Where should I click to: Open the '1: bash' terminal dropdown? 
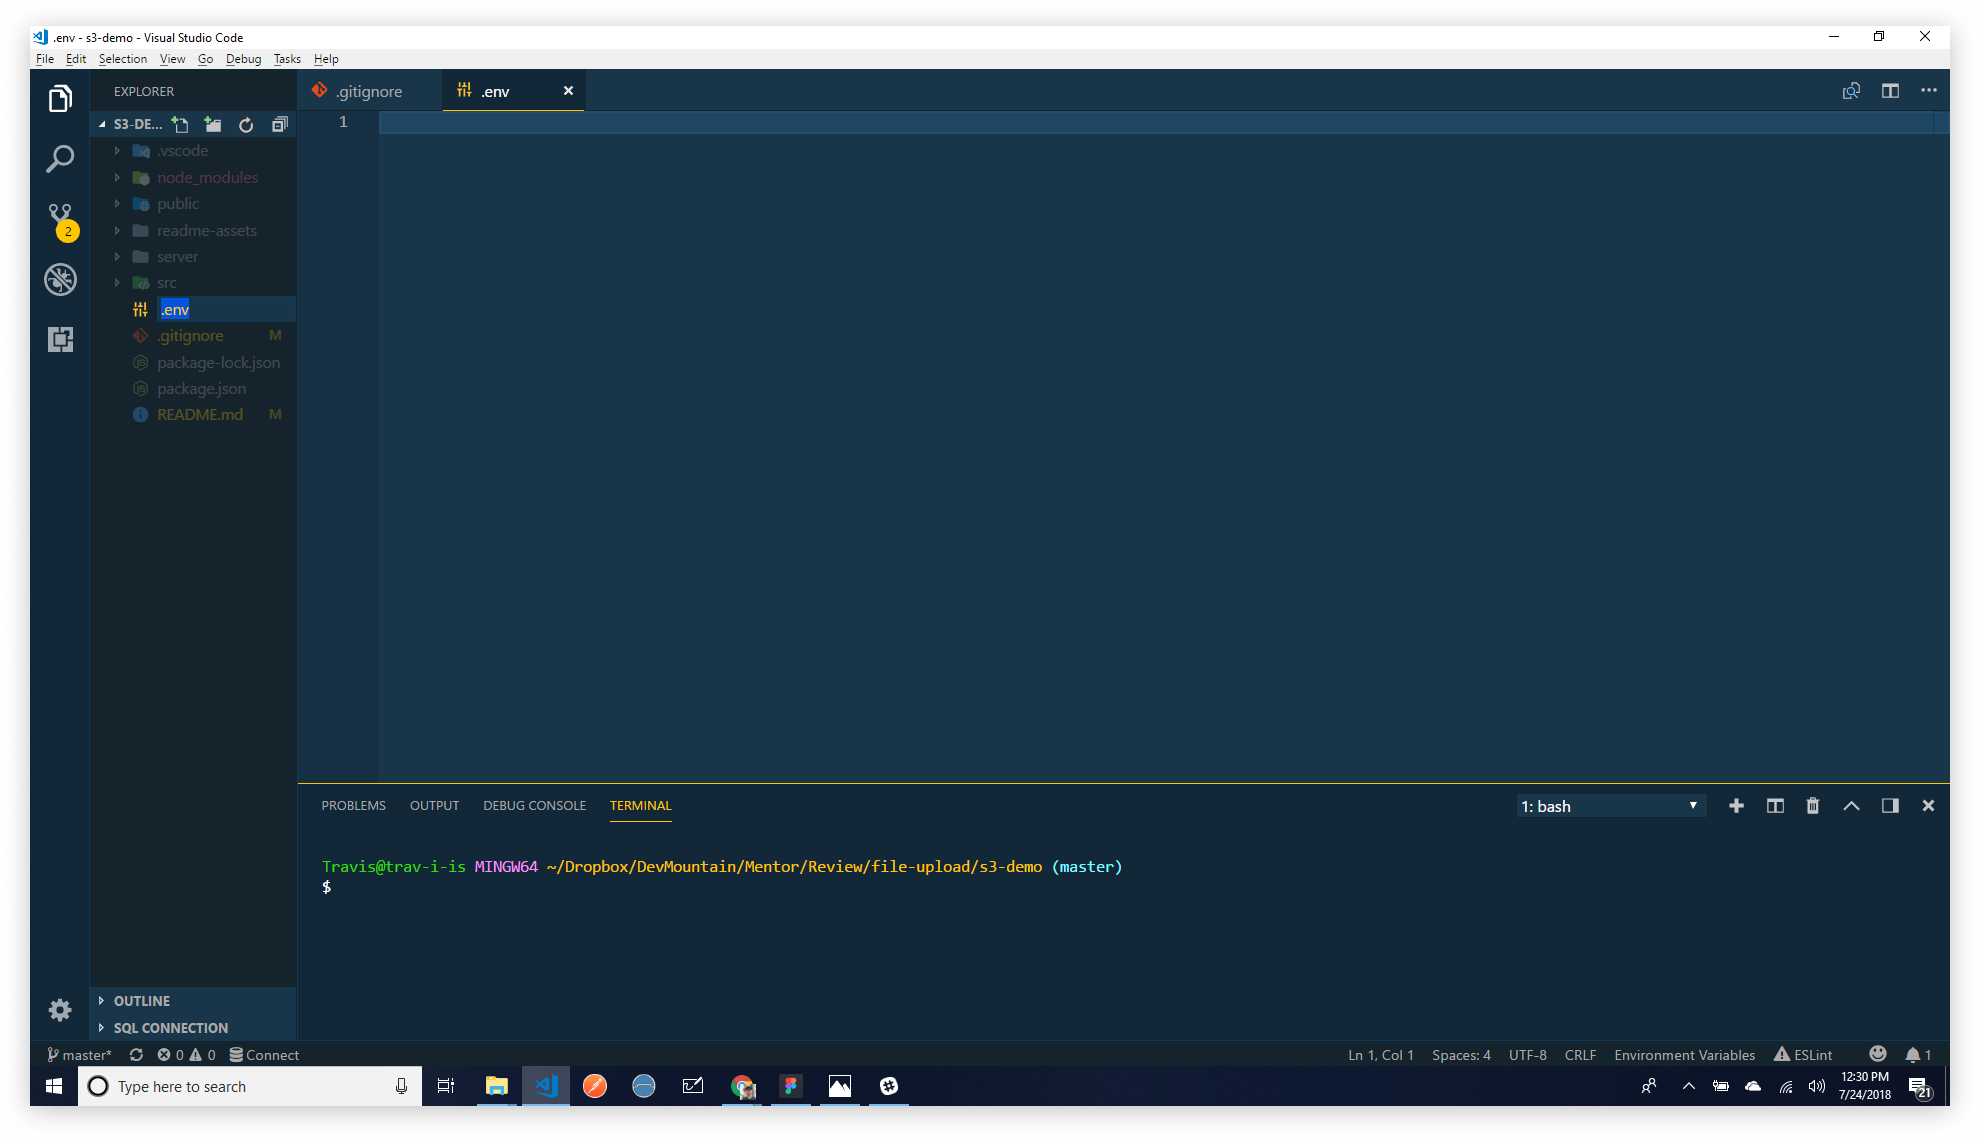[x=1609, y=806]
